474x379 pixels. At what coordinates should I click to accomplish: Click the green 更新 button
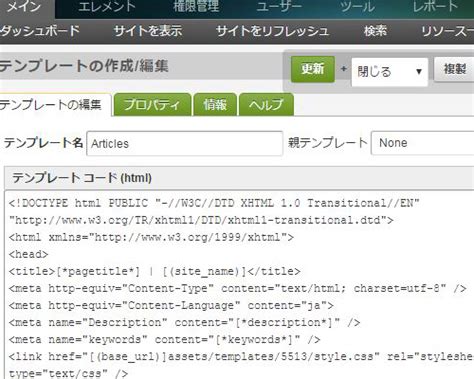(313, 69)
